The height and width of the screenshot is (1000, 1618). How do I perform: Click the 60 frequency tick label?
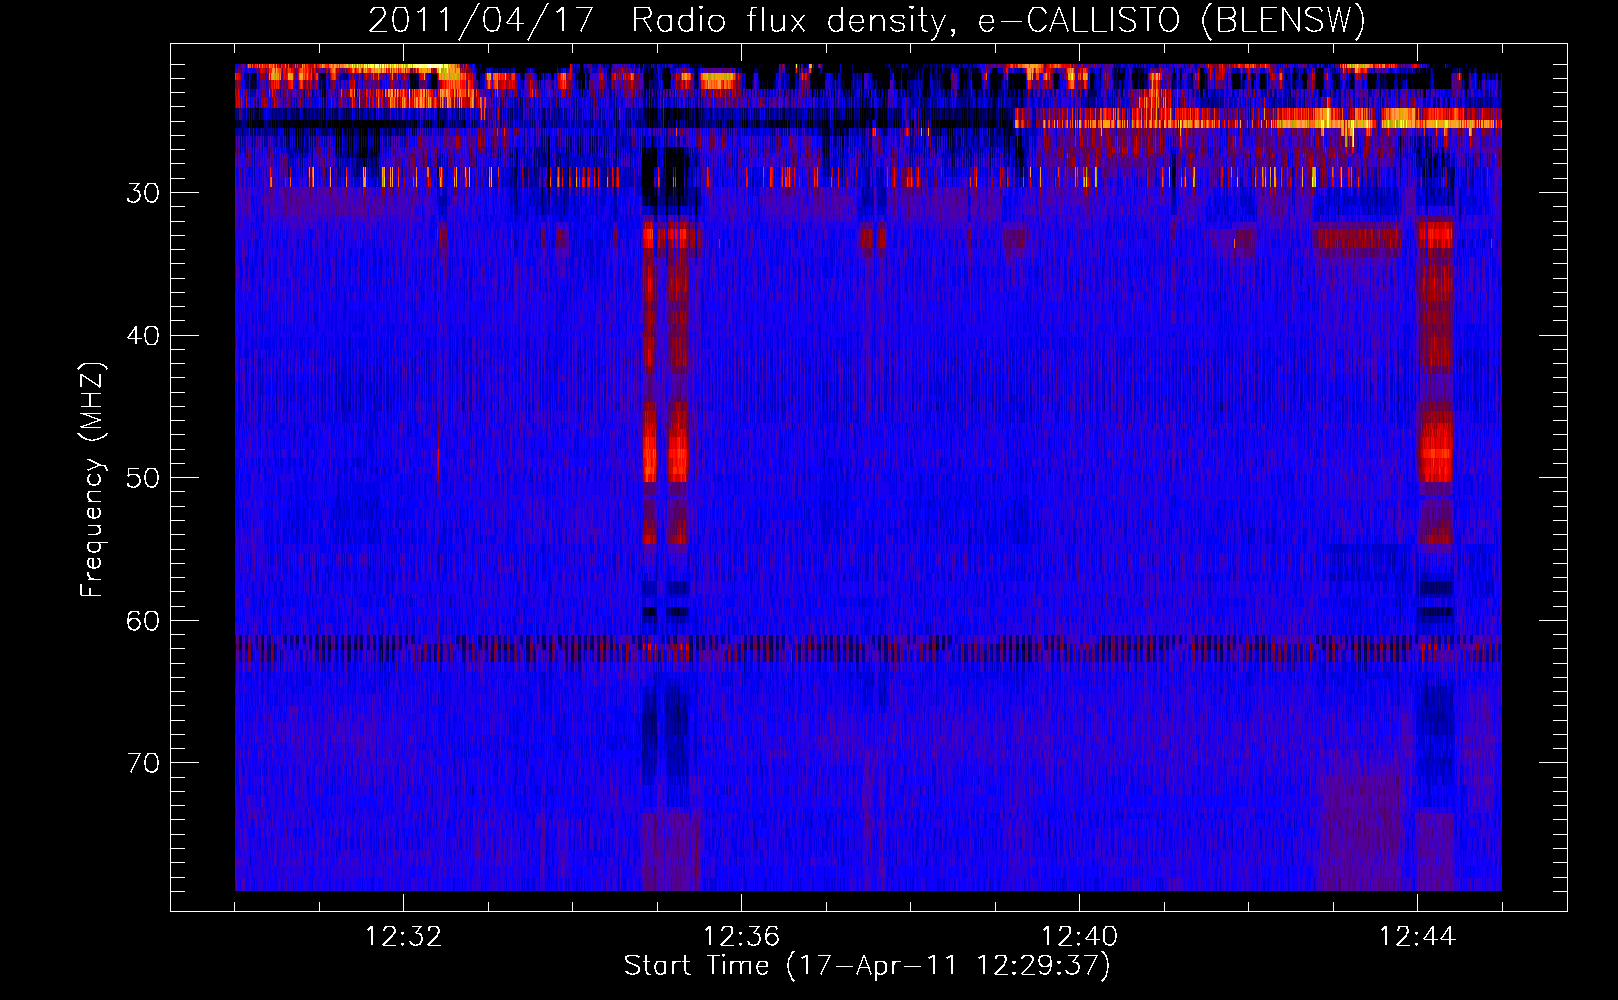pyautogui.click(x=143, y=621)
